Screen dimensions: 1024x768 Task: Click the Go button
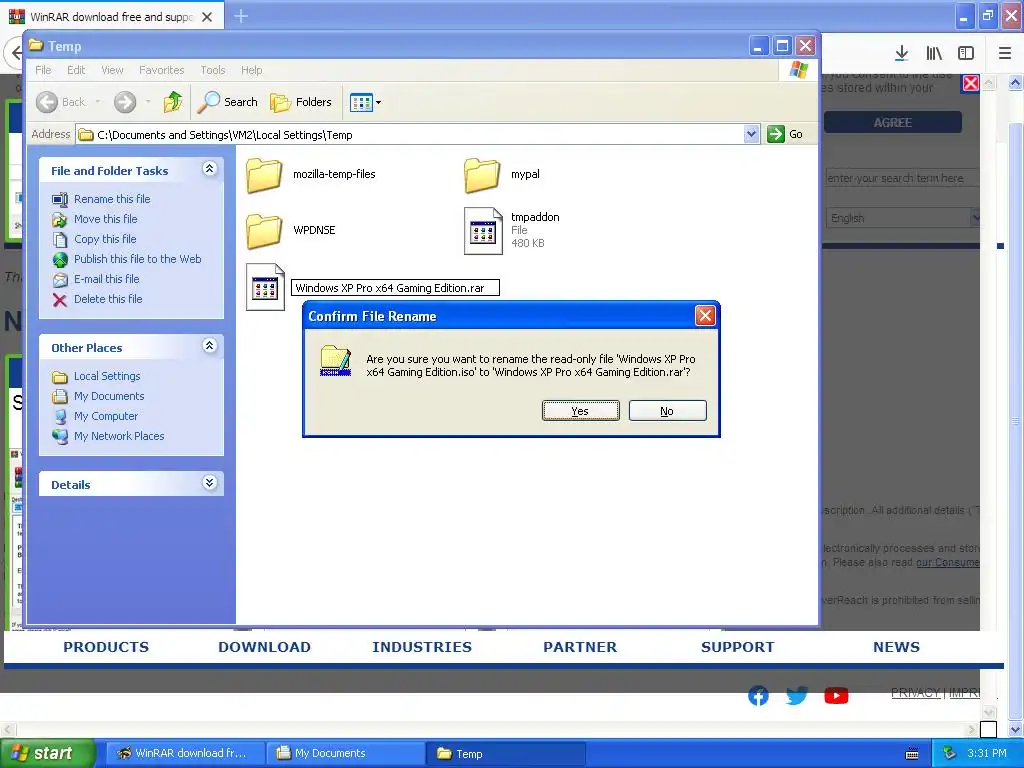pyautogui.click(x=785, y=135)
